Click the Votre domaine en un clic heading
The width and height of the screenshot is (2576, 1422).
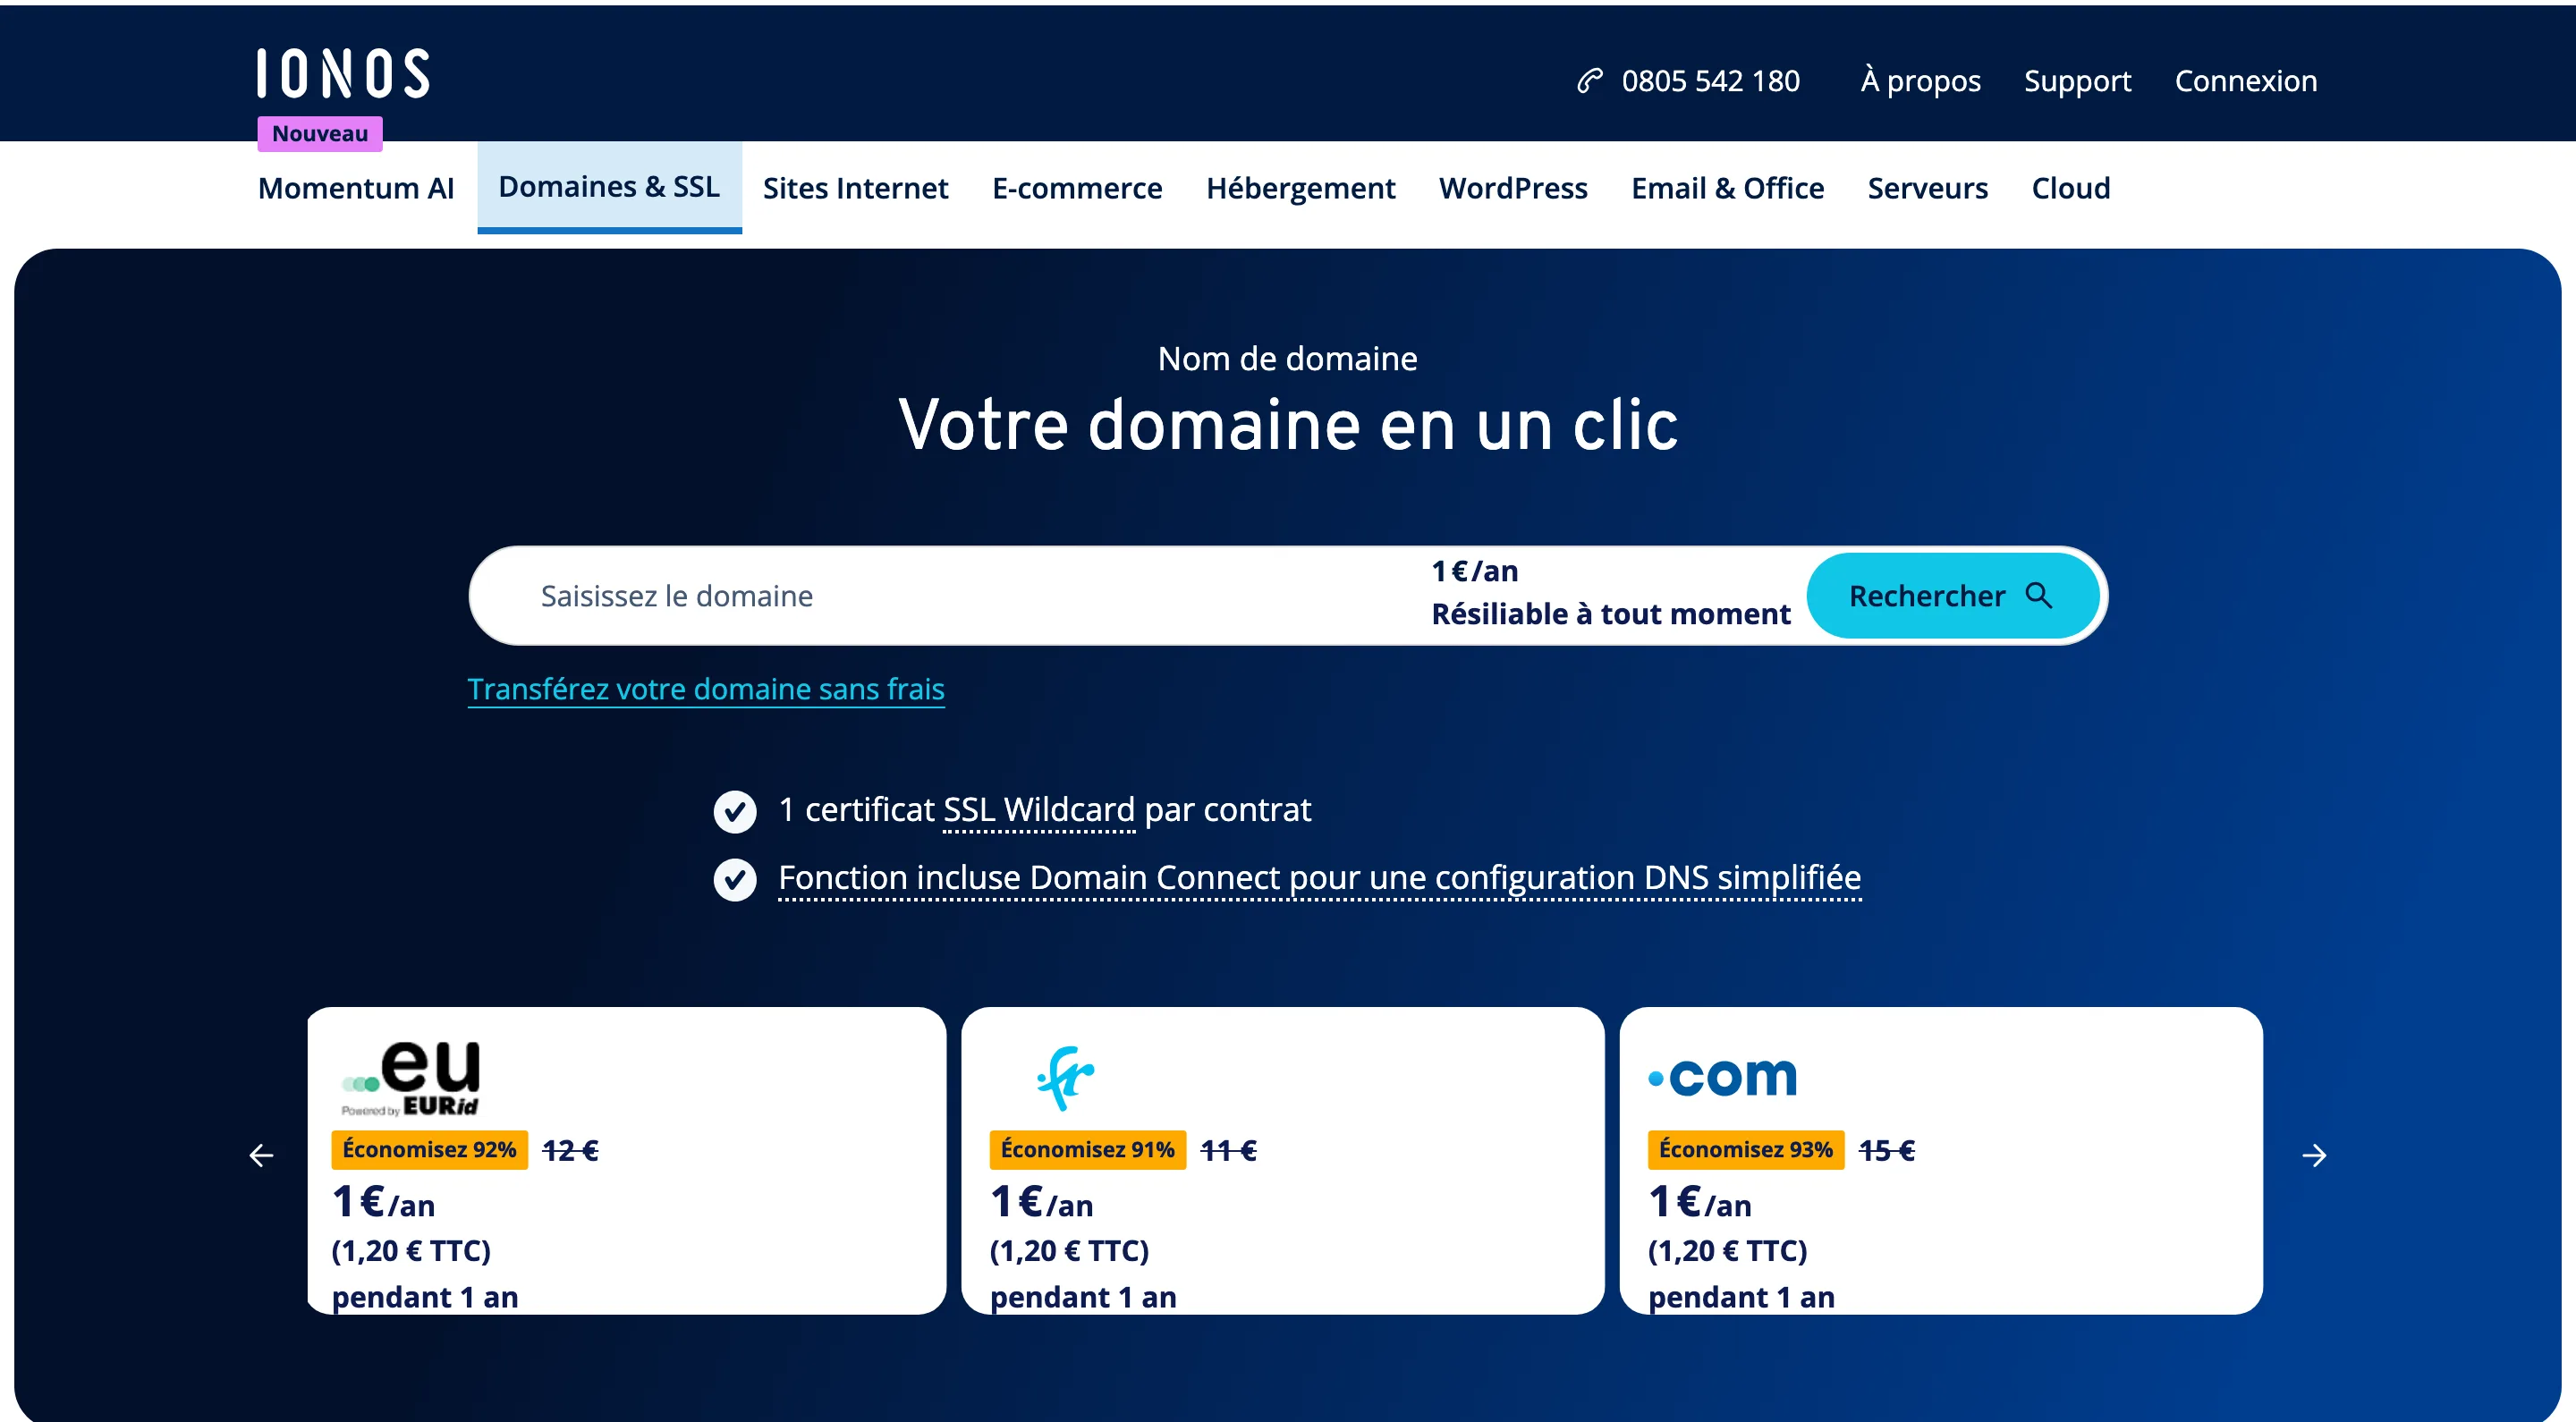coord(1288,425)
